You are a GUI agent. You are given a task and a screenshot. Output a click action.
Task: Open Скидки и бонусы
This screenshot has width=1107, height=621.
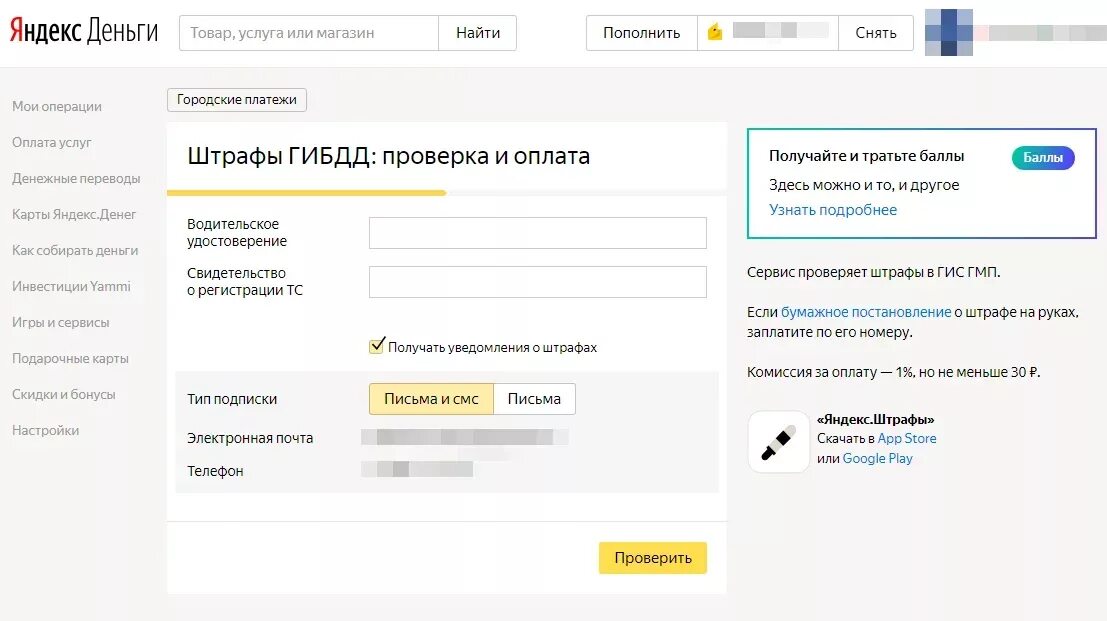pos(64,394)
